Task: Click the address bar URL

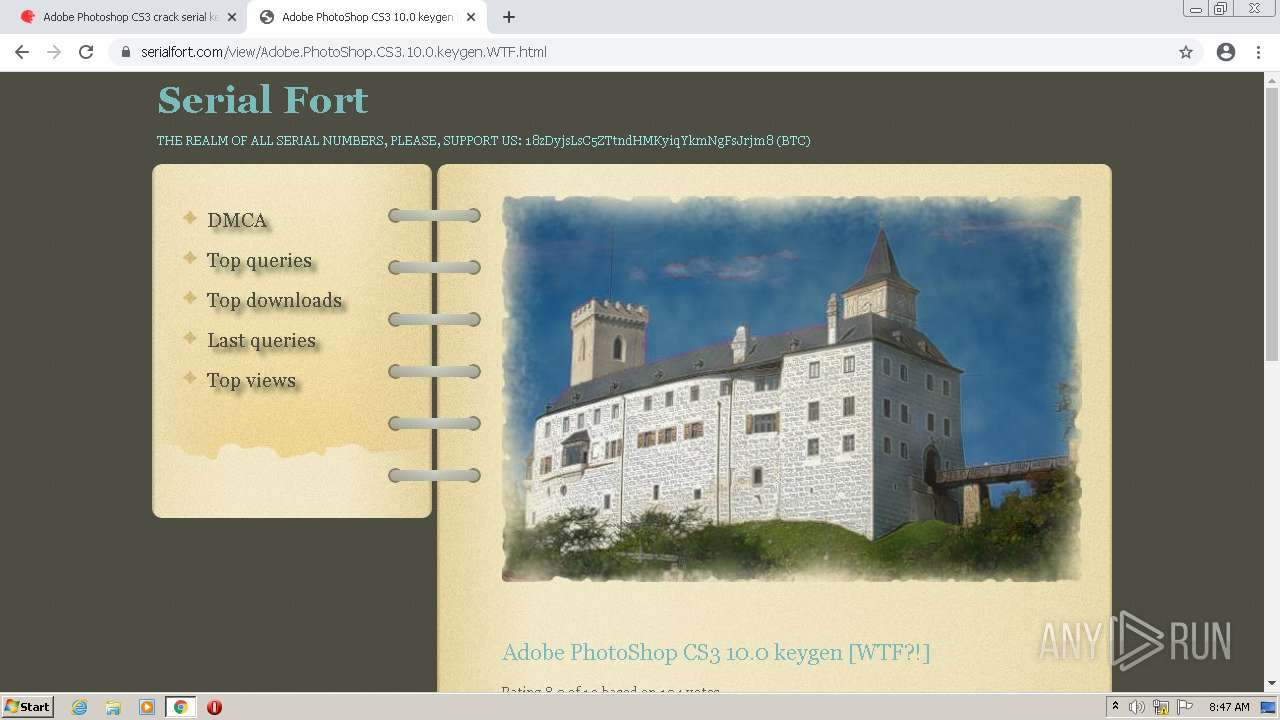Action: (x=344, y=52)
